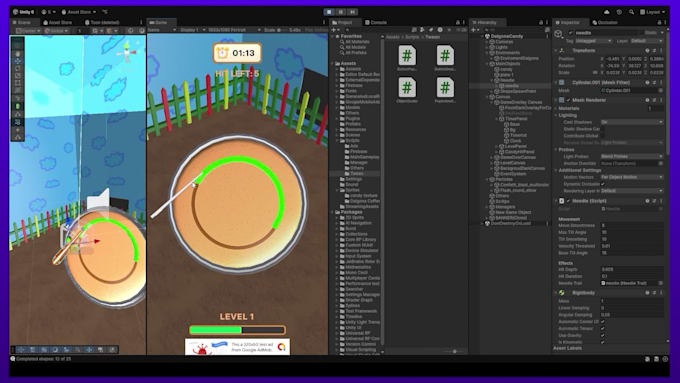Click the Step frame button
The height and width of the screenshot is (383, 680).
(353, 12)
